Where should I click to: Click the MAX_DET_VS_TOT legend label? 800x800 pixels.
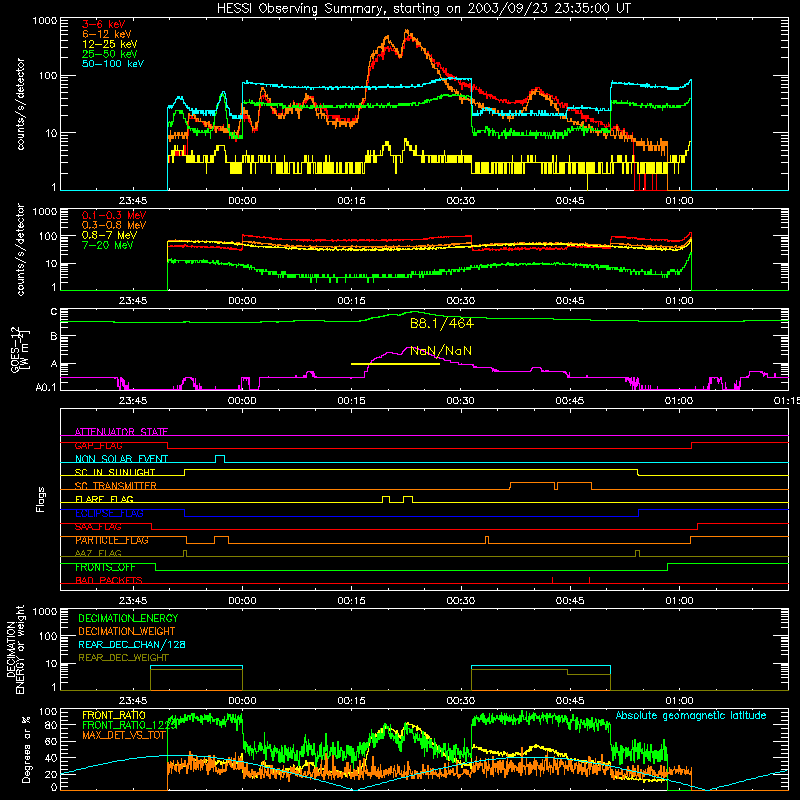(x=124, y=736)
